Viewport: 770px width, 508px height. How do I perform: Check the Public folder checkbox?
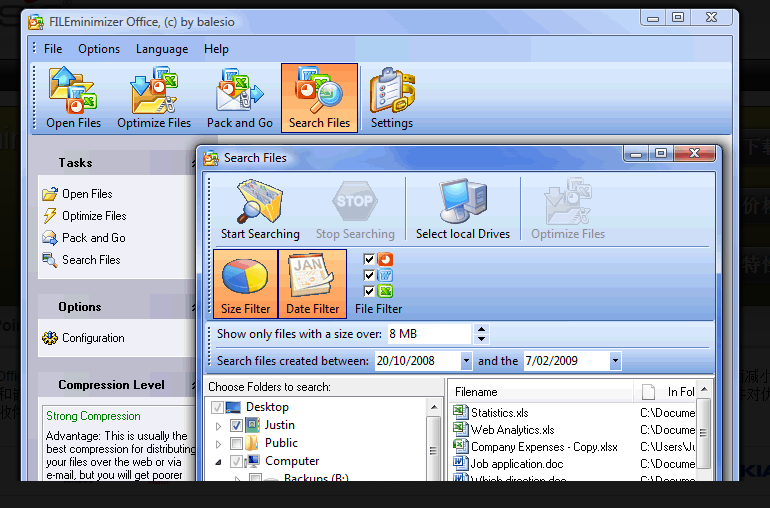tap(236, 443)
